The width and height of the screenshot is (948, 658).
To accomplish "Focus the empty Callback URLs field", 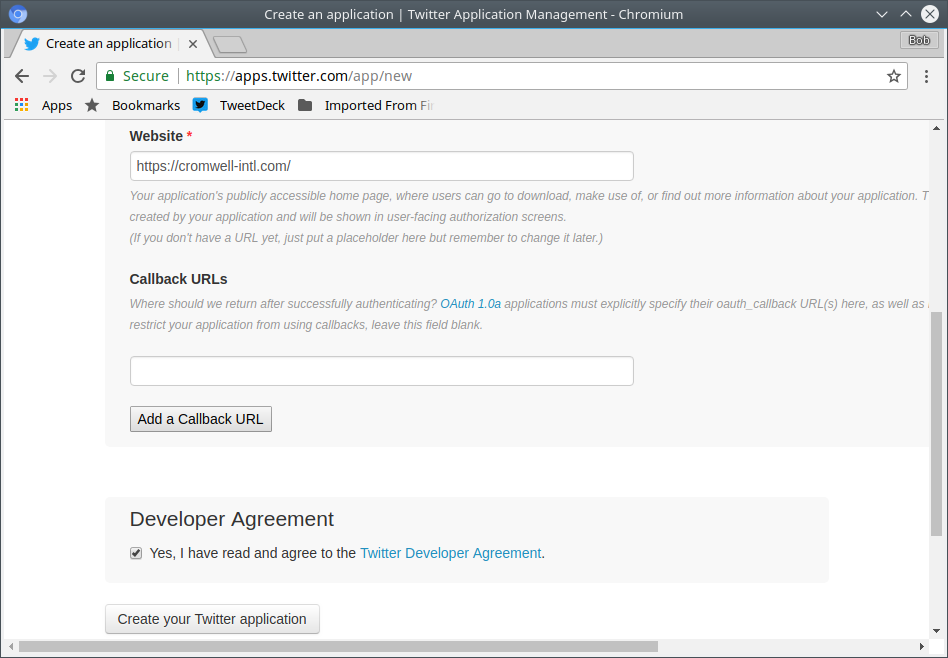I will pyautogui.click(x=381, y=371).
